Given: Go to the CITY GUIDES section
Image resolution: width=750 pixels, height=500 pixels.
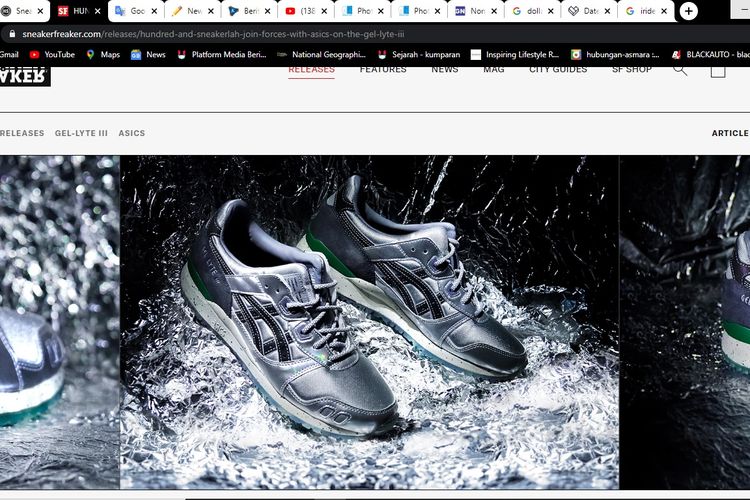Looking at the screenshot, I should [x=558, y=70].
